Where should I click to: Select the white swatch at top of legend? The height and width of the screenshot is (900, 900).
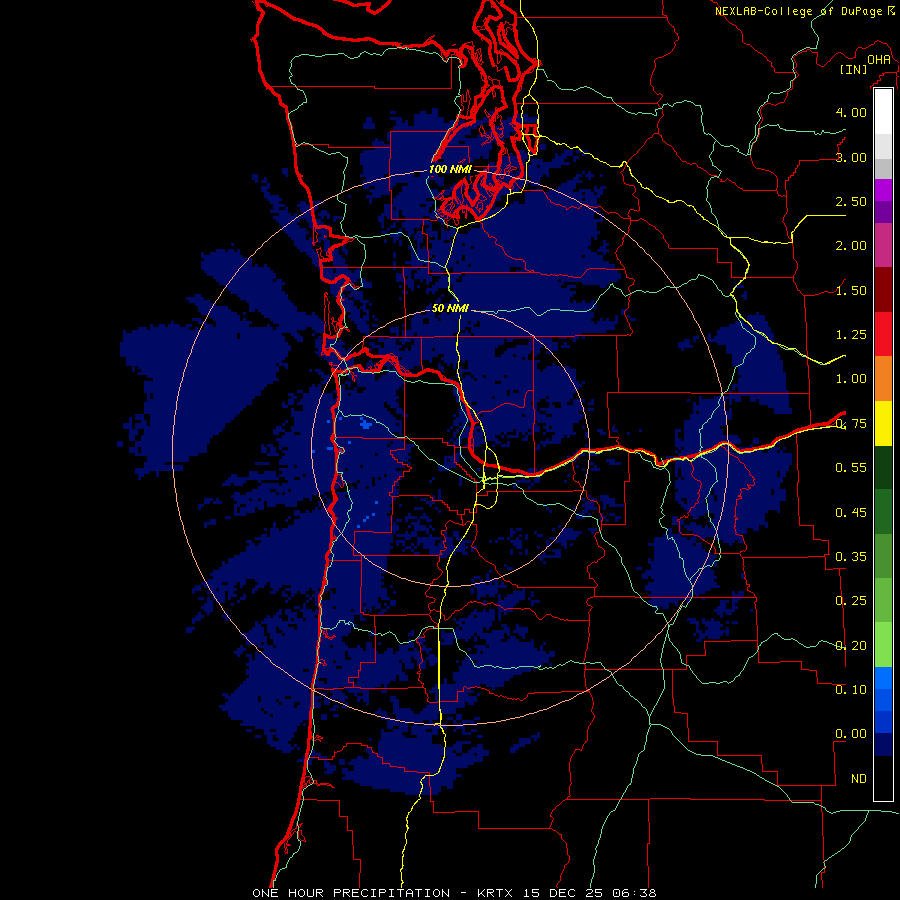[x=883, y=111]
